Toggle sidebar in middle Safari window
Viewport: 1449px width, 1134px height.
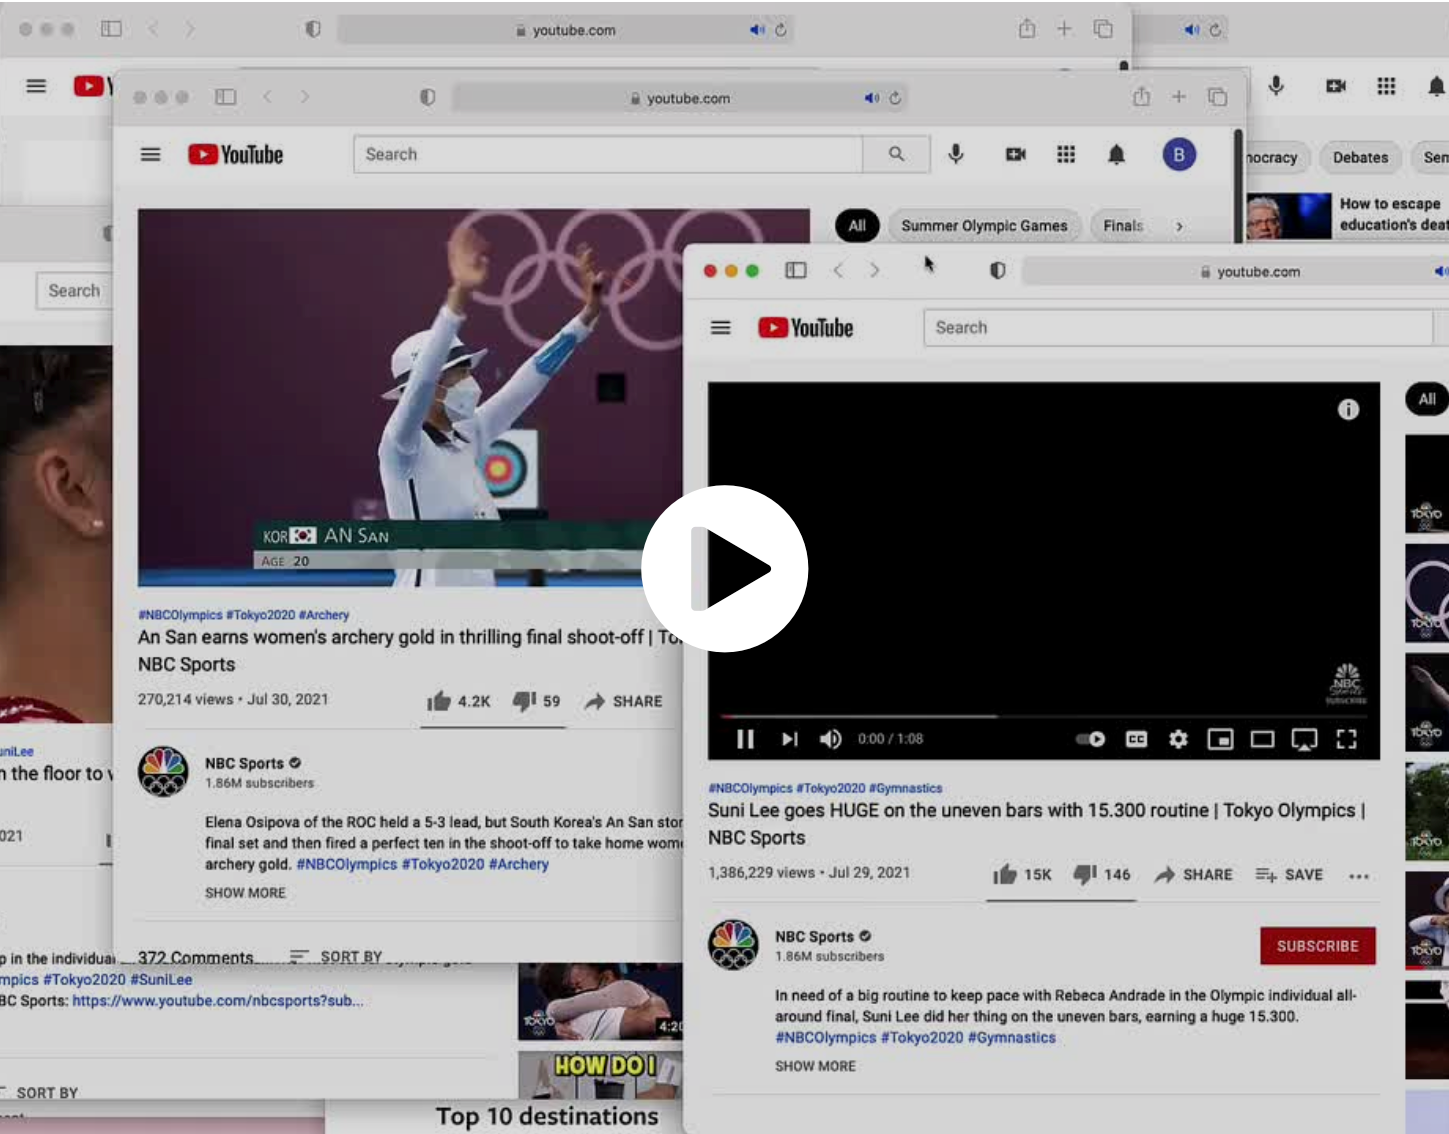(x=226, y=97)
